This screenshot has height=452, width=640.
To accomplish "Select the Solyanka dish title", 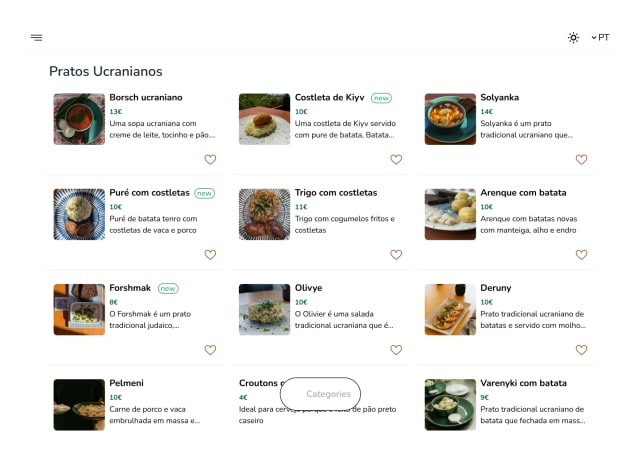I will 499,98.
